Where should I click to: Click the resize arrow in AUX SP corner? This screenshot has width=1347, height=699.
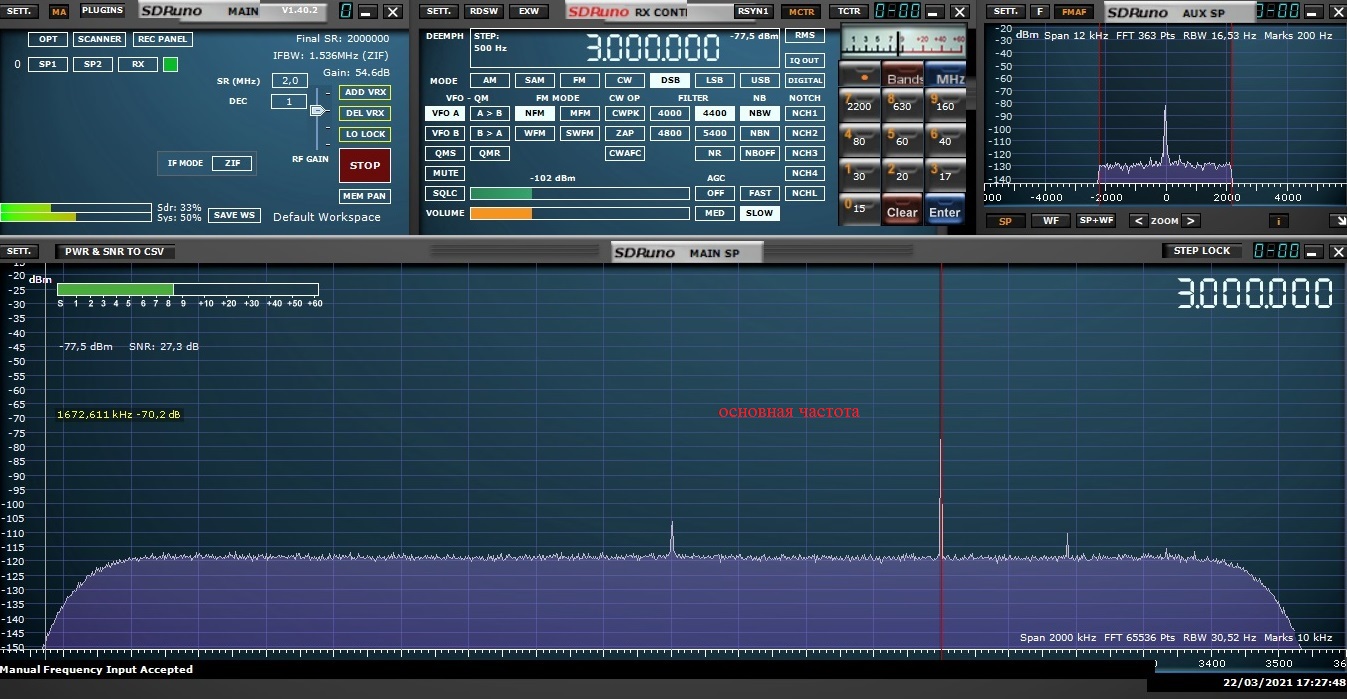(x=1338, y=221)
